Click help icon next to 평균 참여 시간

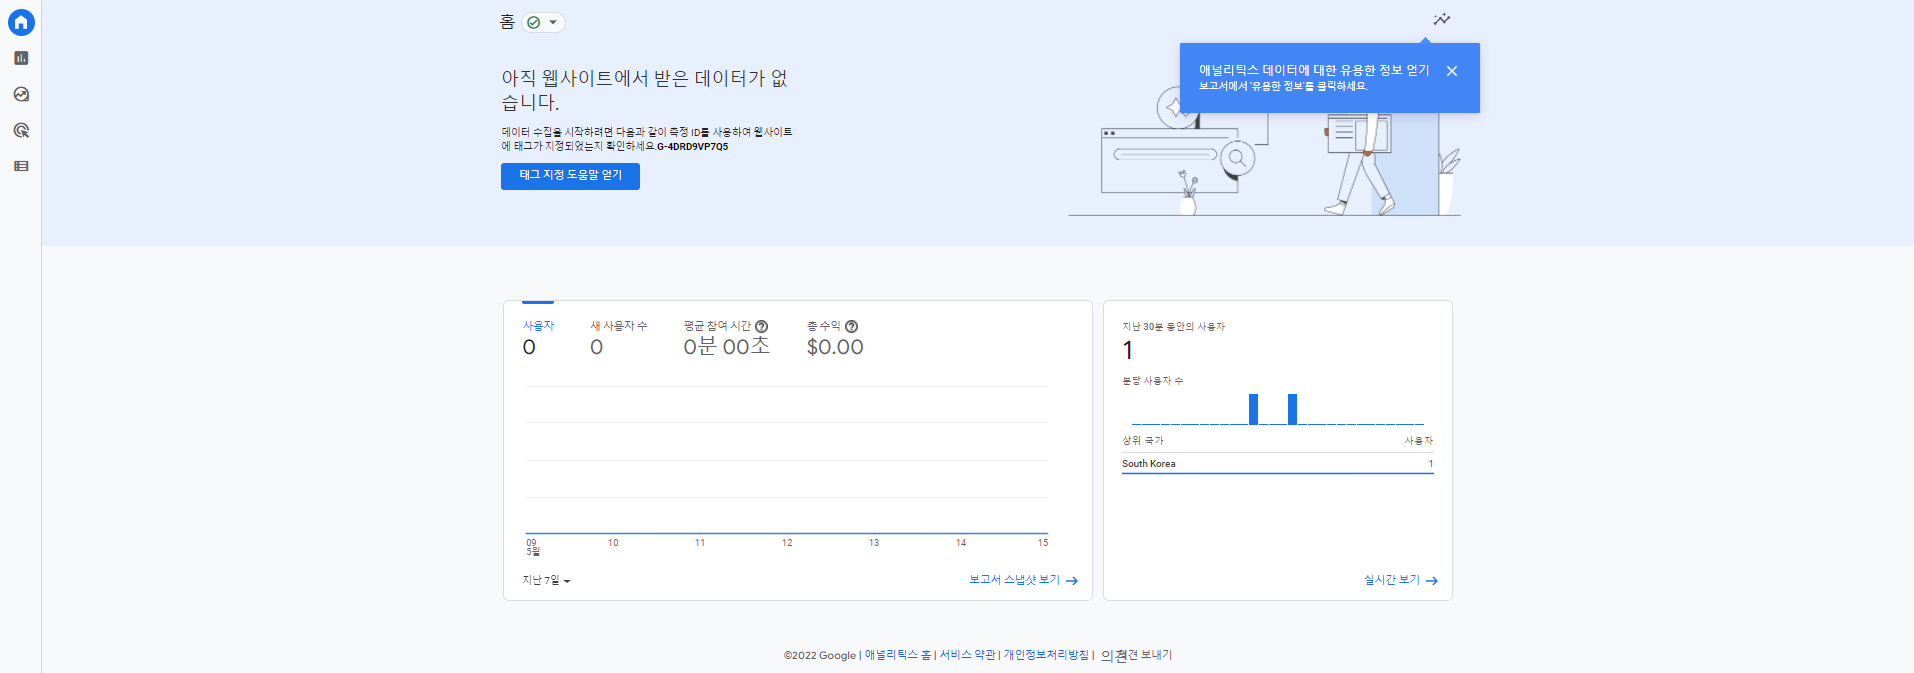762,327
